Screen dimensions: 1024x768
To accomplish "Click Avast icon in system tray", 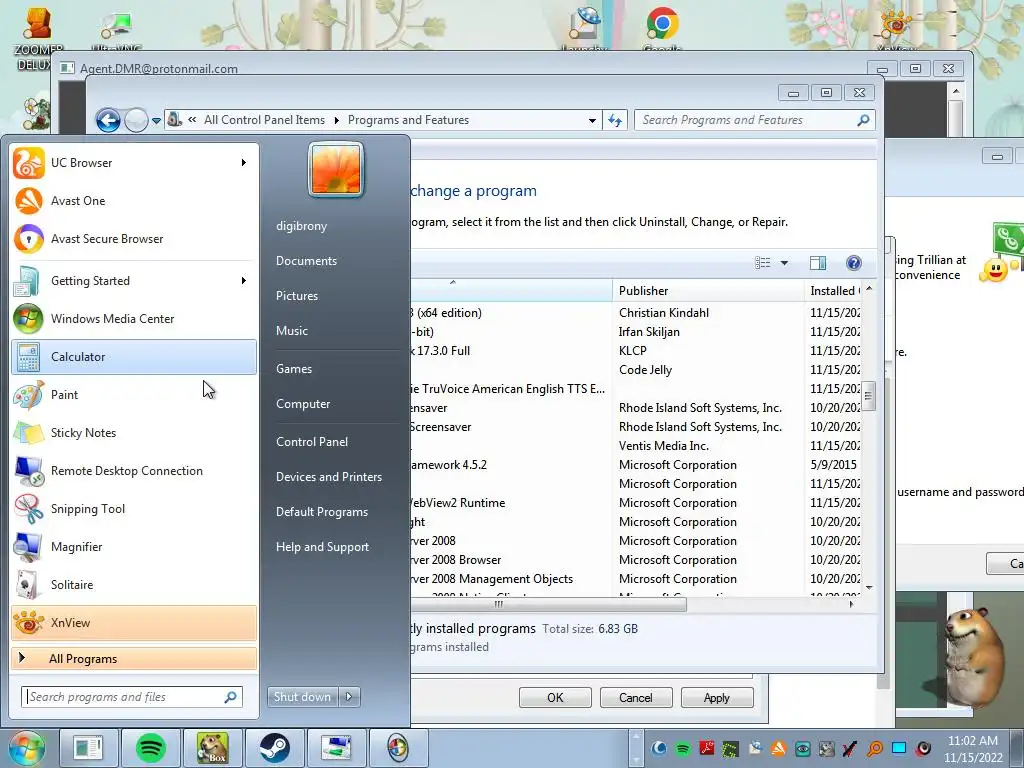I will [778, 748].
